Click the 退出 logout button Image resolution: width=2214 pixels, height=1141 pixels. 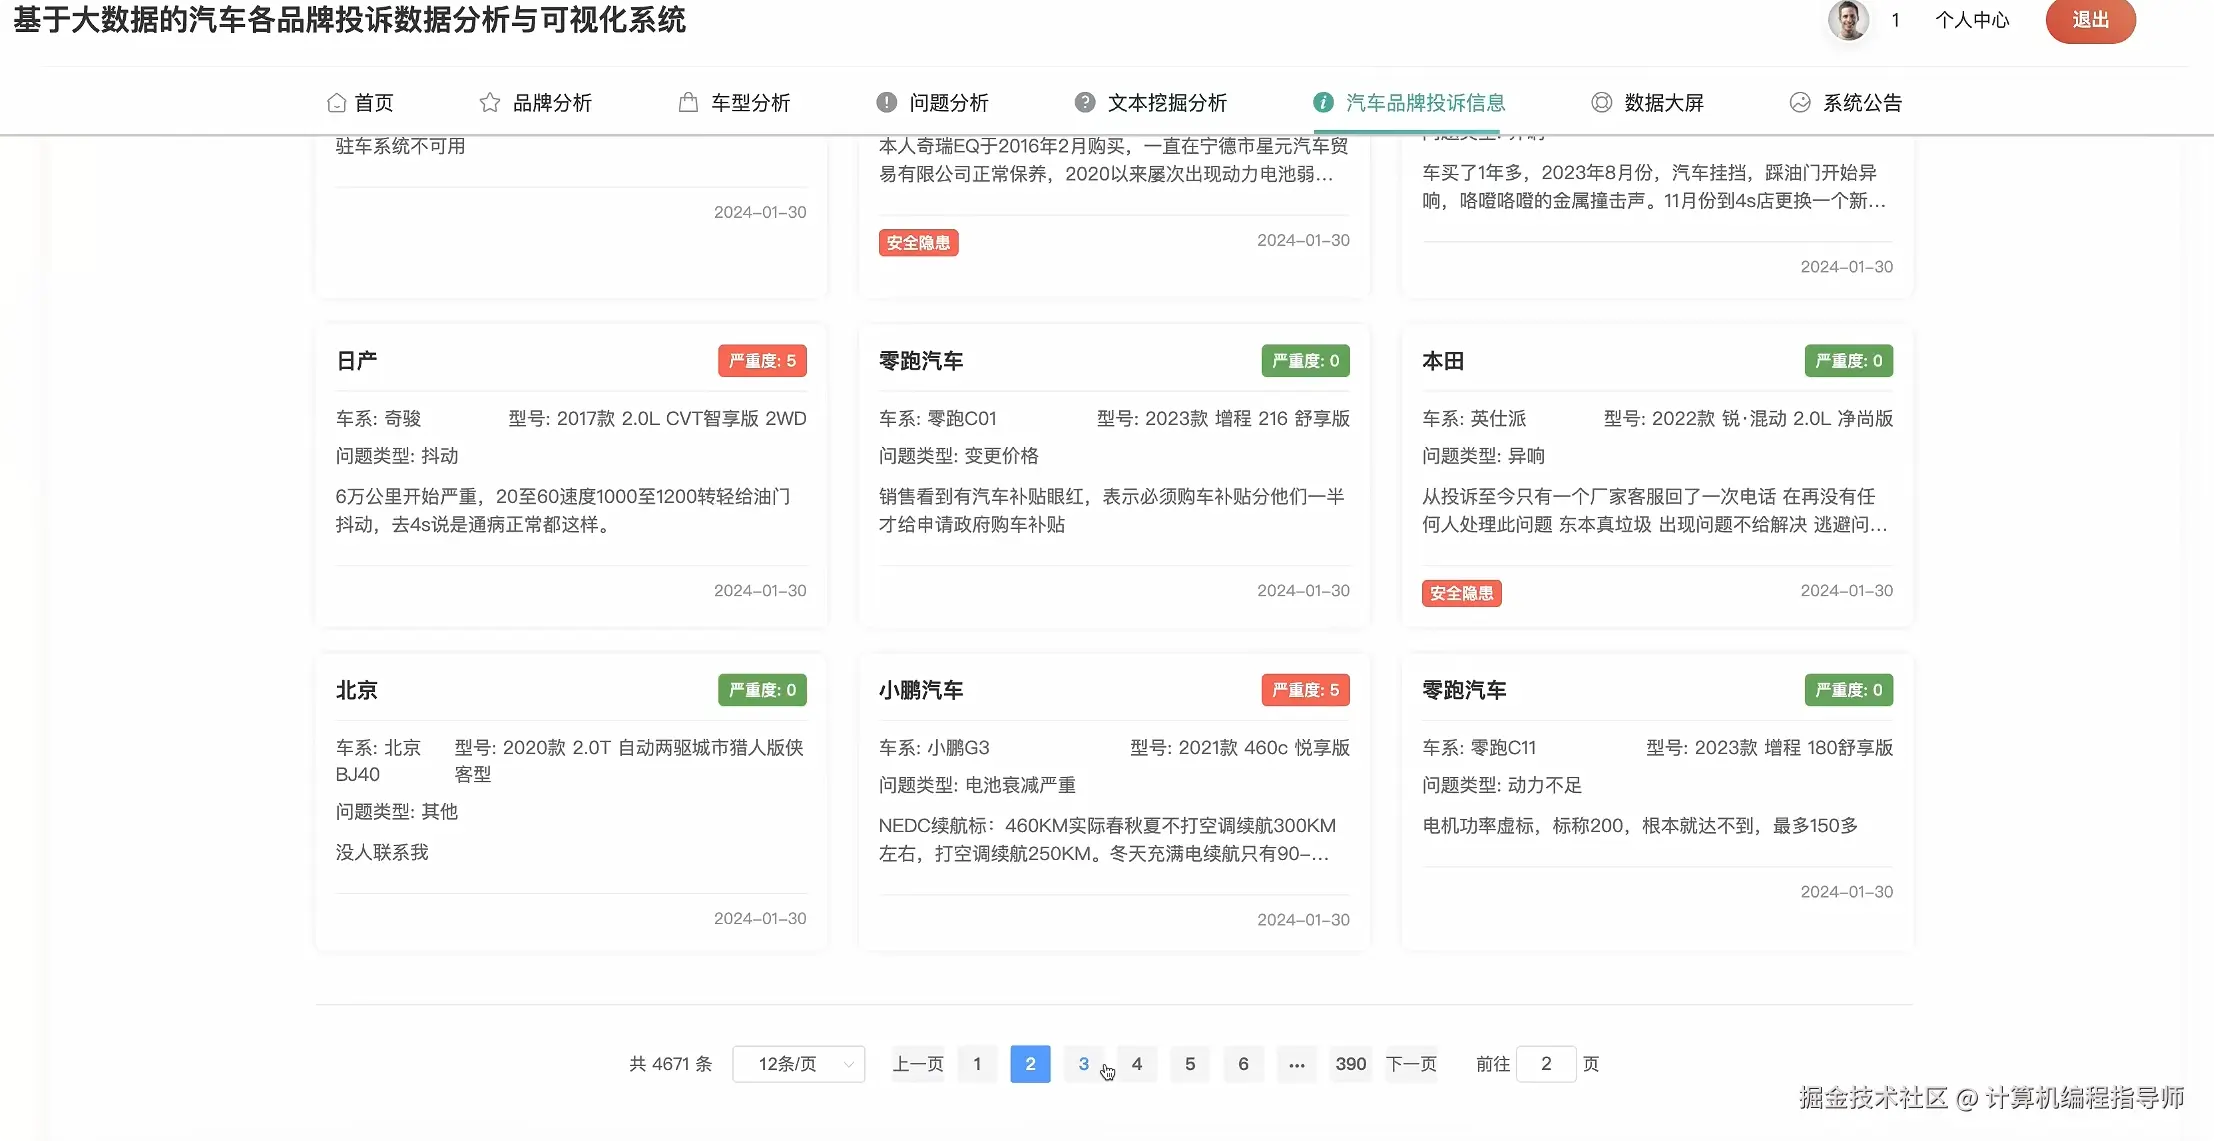2090,20
